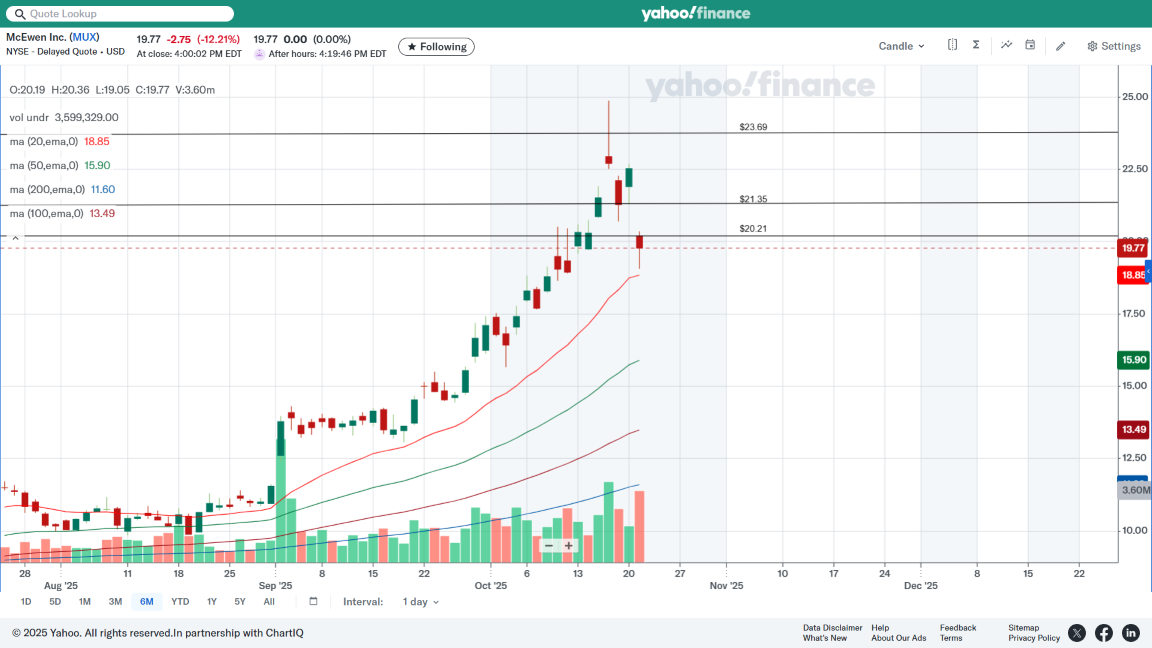1152x648 pixels.
Task: Open the MUX ticker link
Action: 85,37
